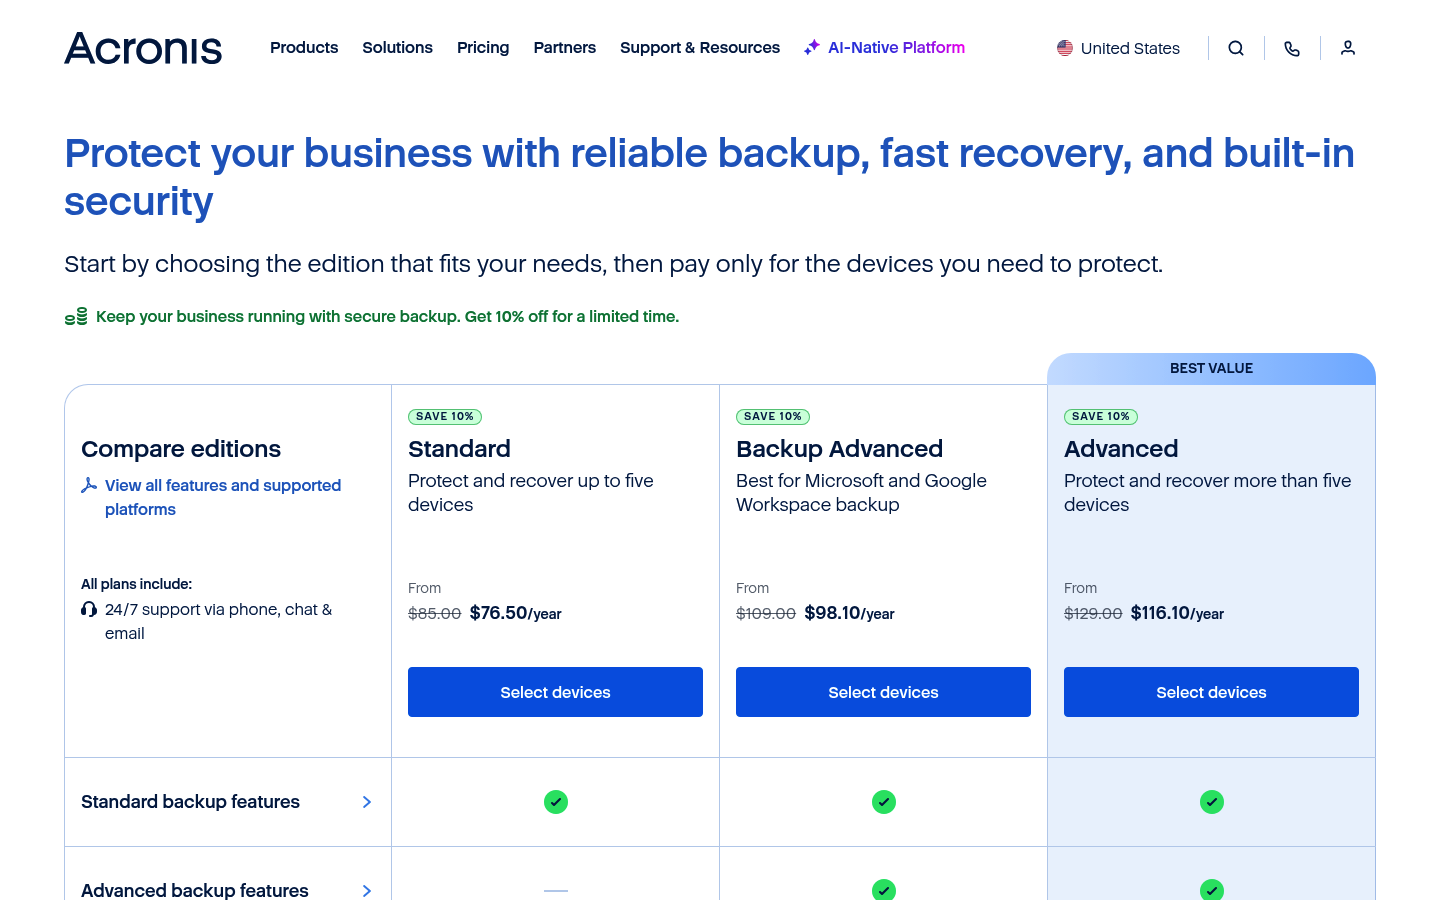Select devices for Standard edition
This screenshot has width=1440, height=900.
(x=555, y=692)
